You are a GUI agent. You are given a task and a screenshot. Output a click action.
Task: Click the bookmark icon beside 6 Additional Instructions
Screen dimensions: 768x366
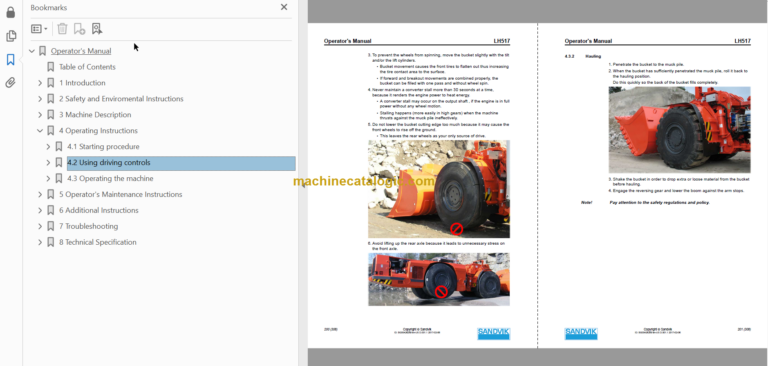(50, 210)
